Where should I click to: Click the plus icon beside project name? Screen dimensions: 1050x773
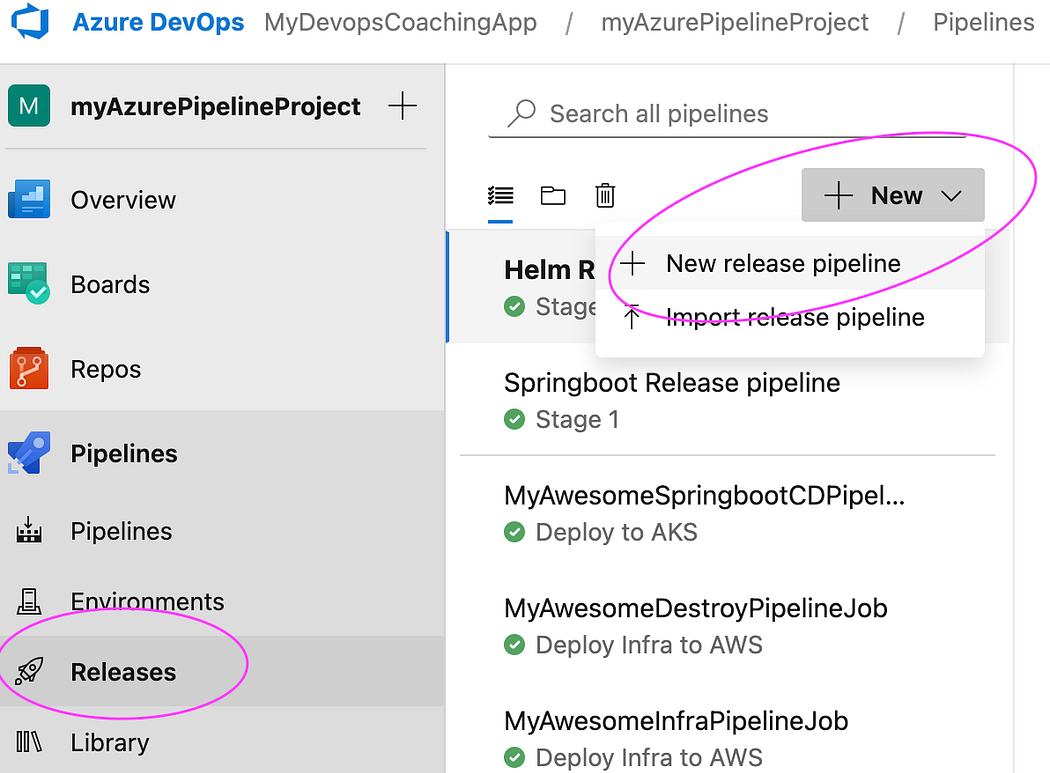pos(402,106)
